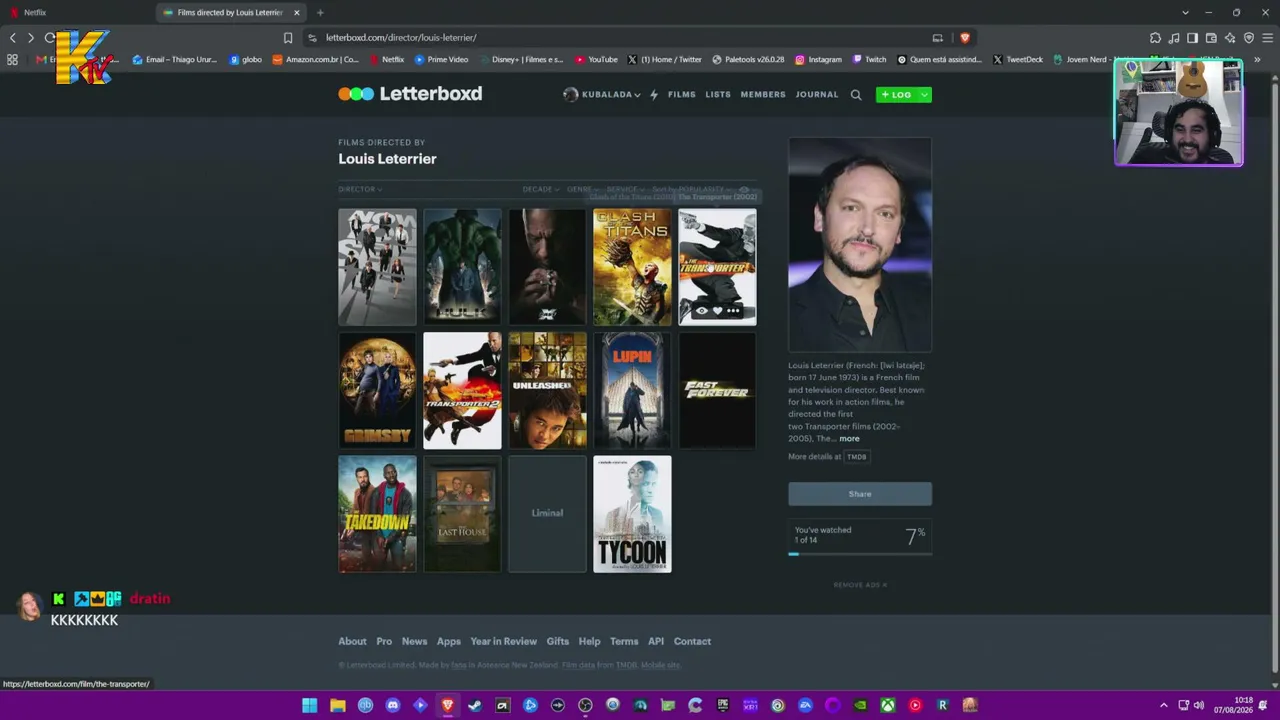The height and width of the screenshot is (720, 1280).
Task: Expand the biography with the more link
Action: (849, 439)
